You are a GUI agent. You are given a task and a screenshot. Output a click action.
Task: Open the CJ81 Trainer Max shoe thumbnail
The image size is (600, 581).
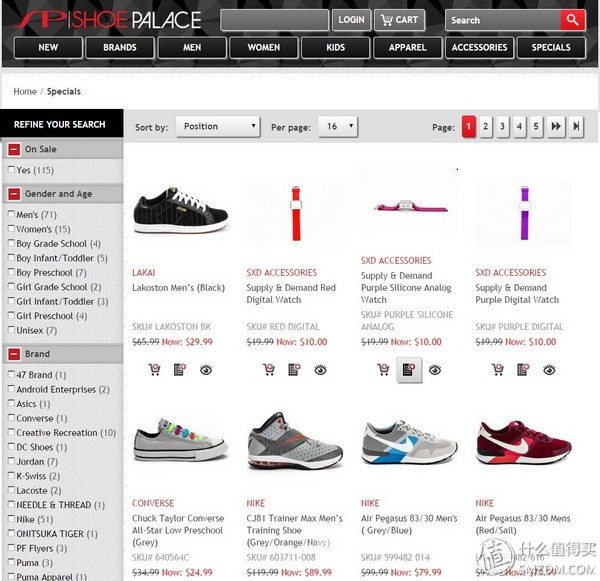[x=295, y=441]
